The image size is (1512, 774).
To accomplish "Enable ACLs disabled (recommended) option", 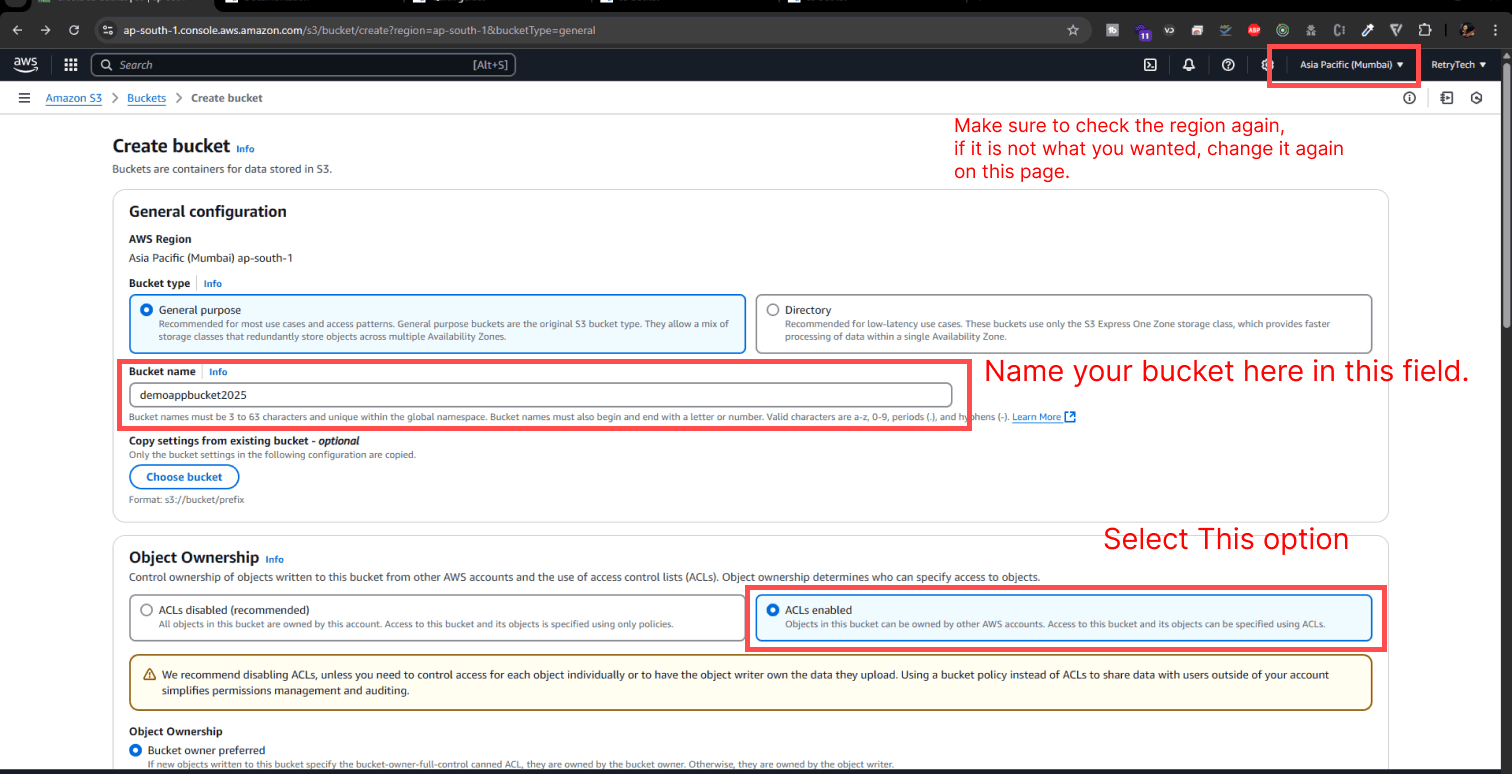I will pos(147,609).
